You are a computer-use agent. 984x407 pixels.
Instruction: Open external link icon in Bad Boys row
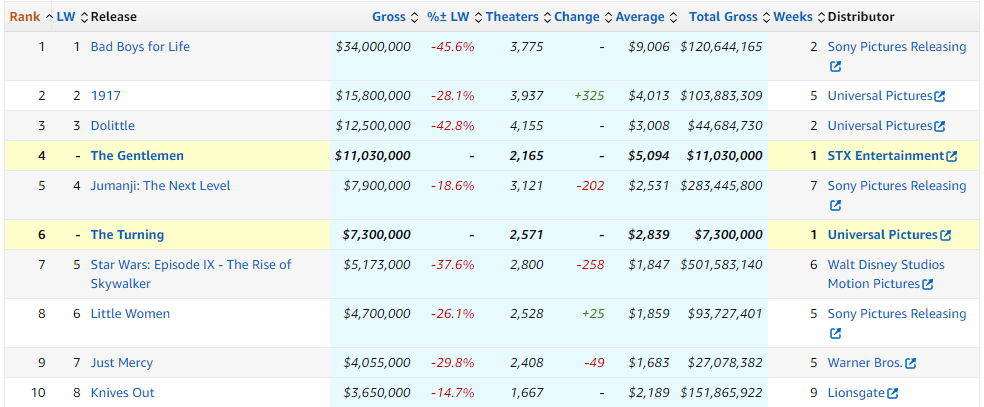coord(835,67)
